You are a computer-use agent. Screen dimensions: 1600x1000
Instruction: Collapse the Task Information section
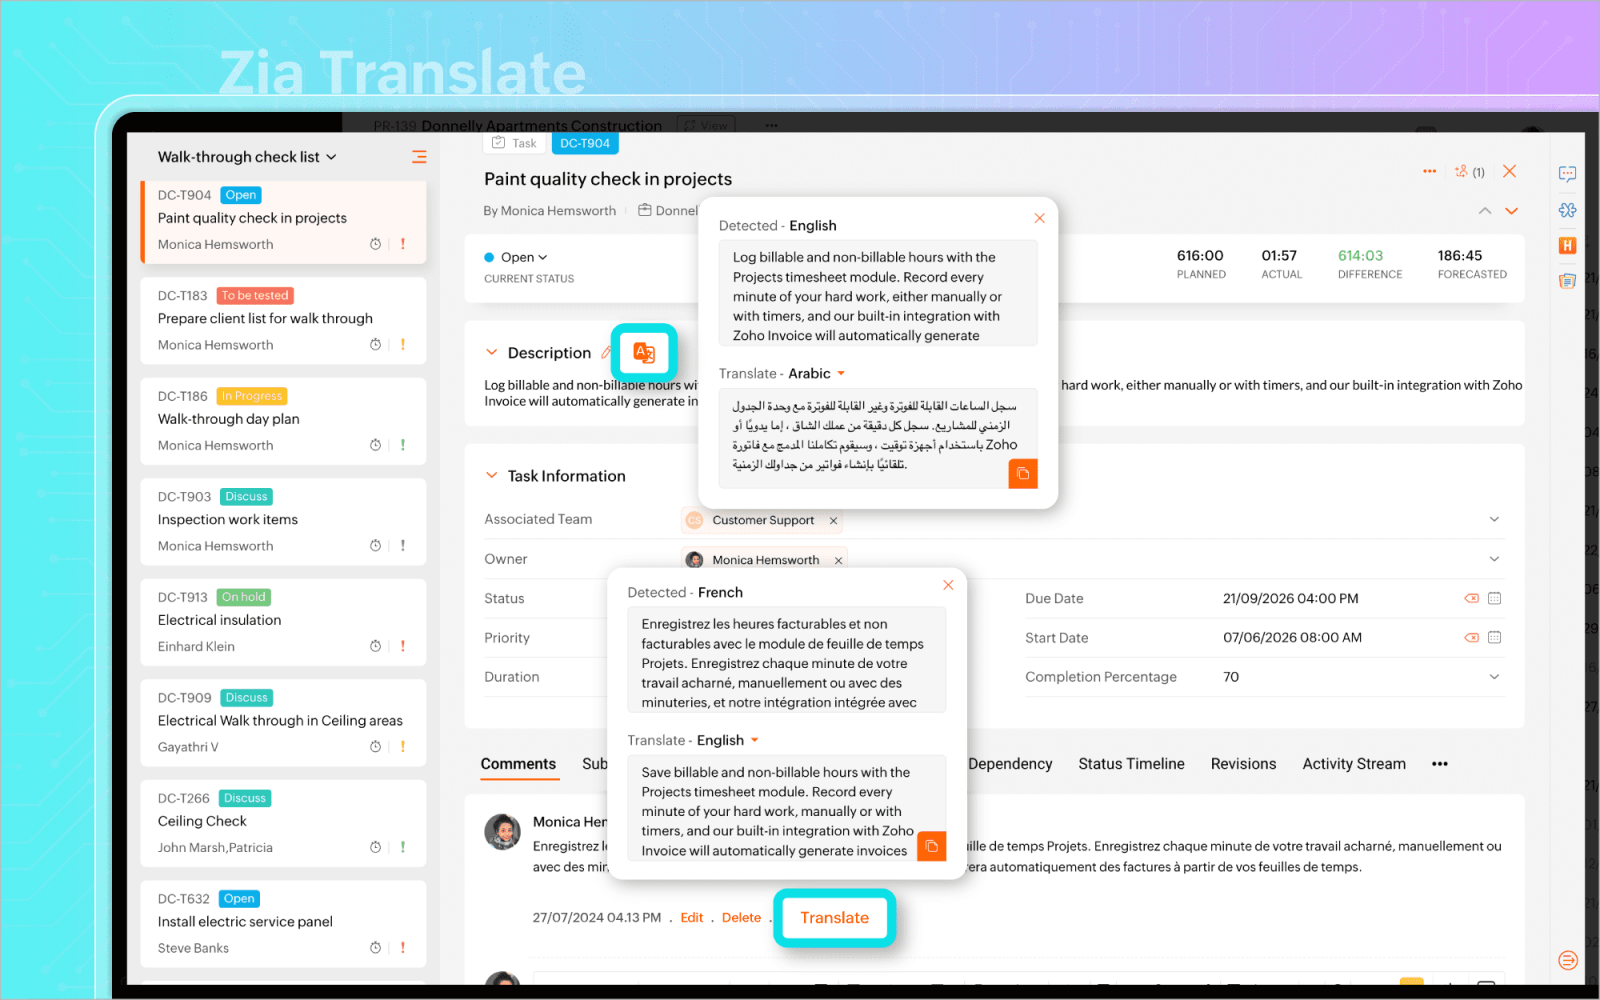tap(491, 475)
